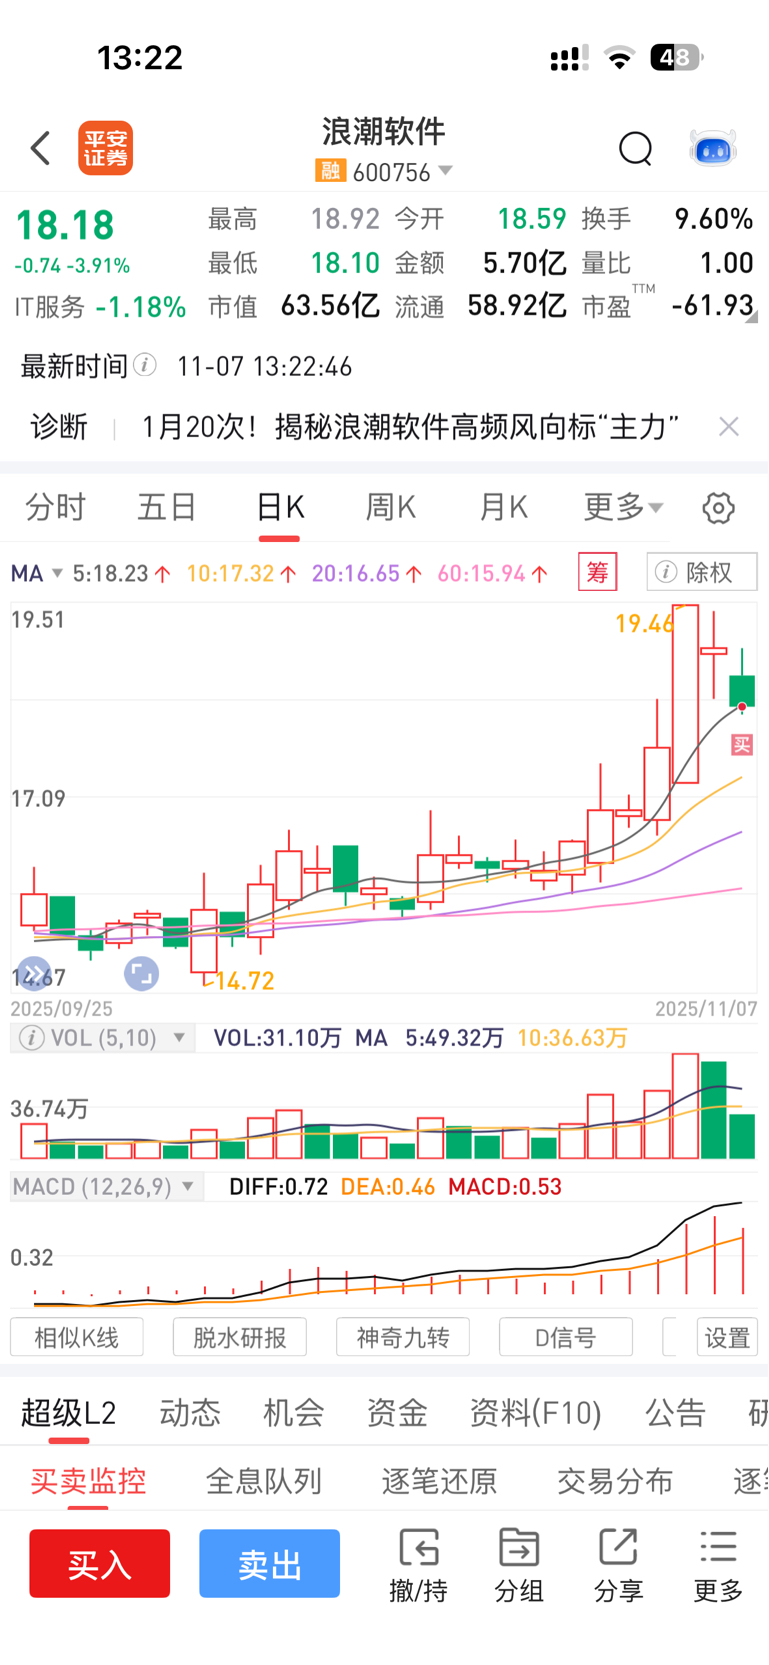Viewport: 769px width, 1665px height.
Task: Tap 2025/11/07 end date label
Action: tap(706, 1008)
